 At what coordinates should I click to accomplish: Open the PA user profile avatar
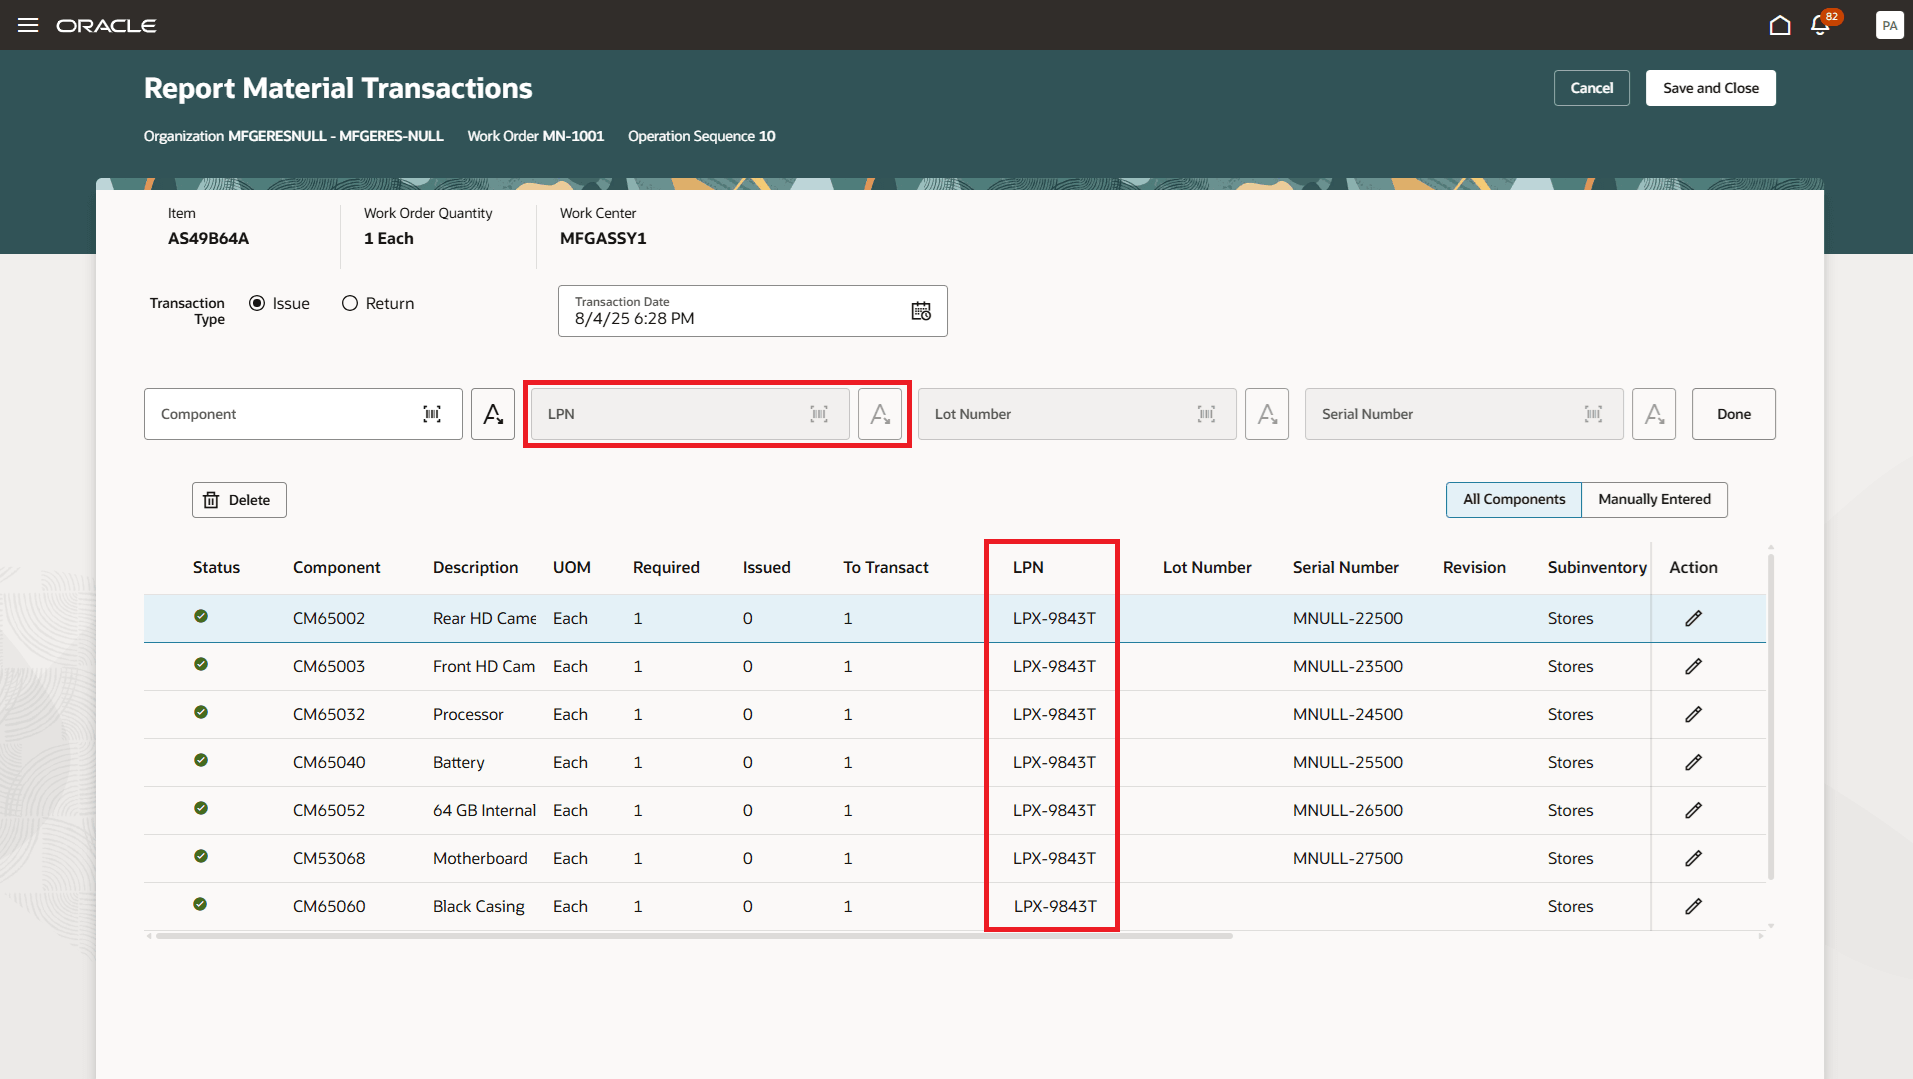(x=1890, y=25)
